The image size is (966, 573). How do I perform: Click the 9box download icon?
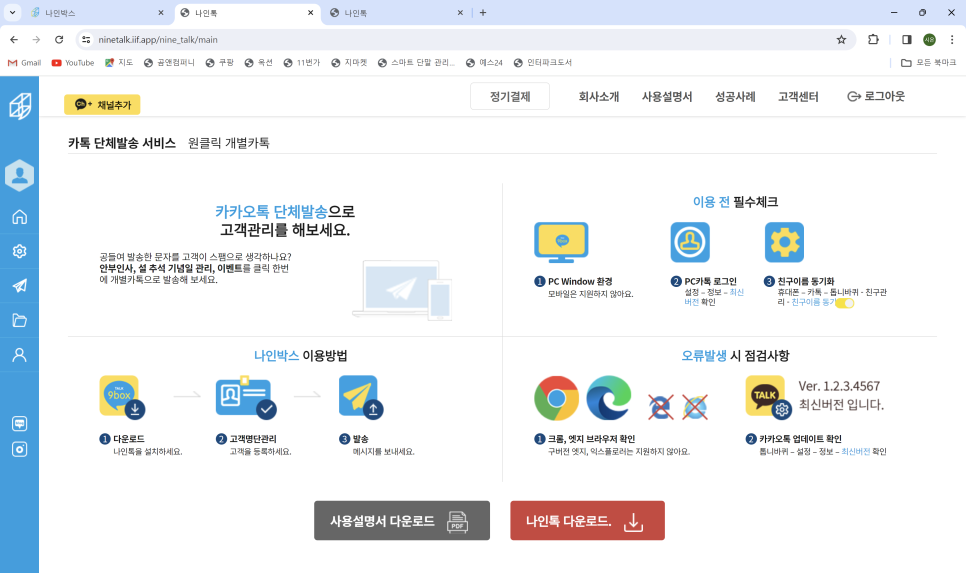click(122, 397)
